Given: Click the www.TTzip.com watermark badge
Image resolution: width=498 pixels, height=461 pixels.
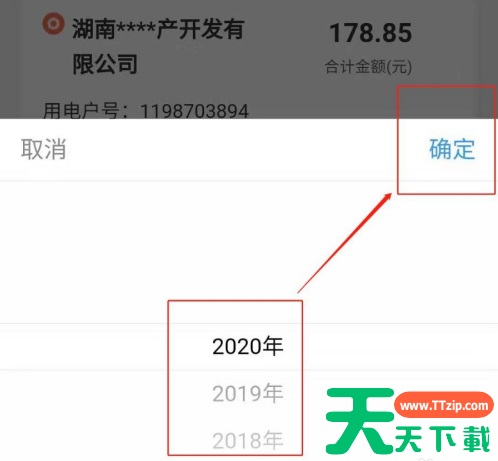Looking at the screenshot, I should point(444,405).
